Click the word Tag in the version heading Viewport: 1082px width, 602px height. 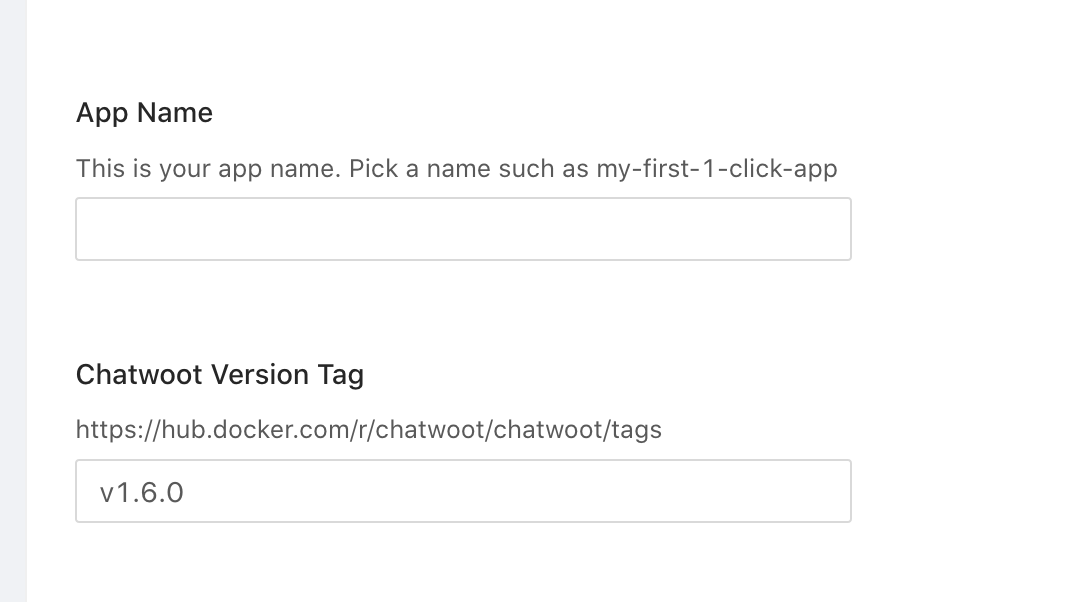pos(341,374)
